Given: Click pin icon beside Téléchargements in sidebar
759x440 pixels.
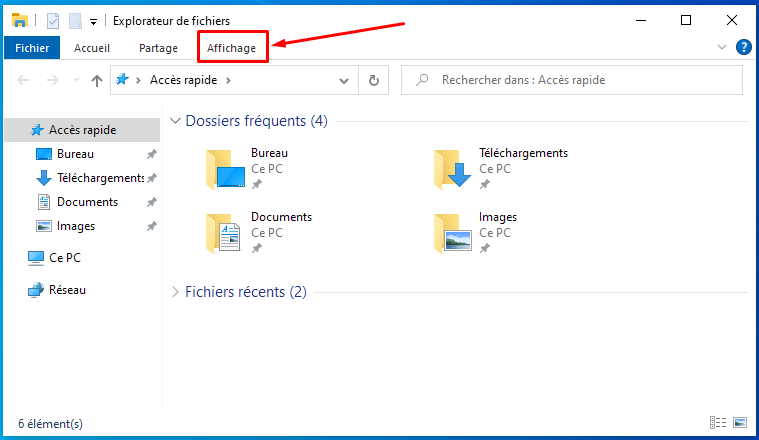Looking at the screenshot, I should 152,178.
